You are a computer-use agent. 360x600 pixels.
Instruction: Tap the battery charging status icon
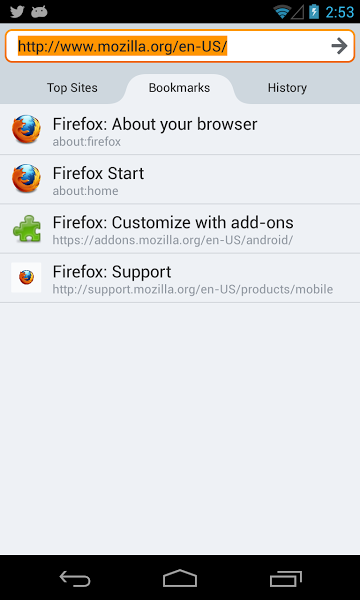tap(314, 11)
